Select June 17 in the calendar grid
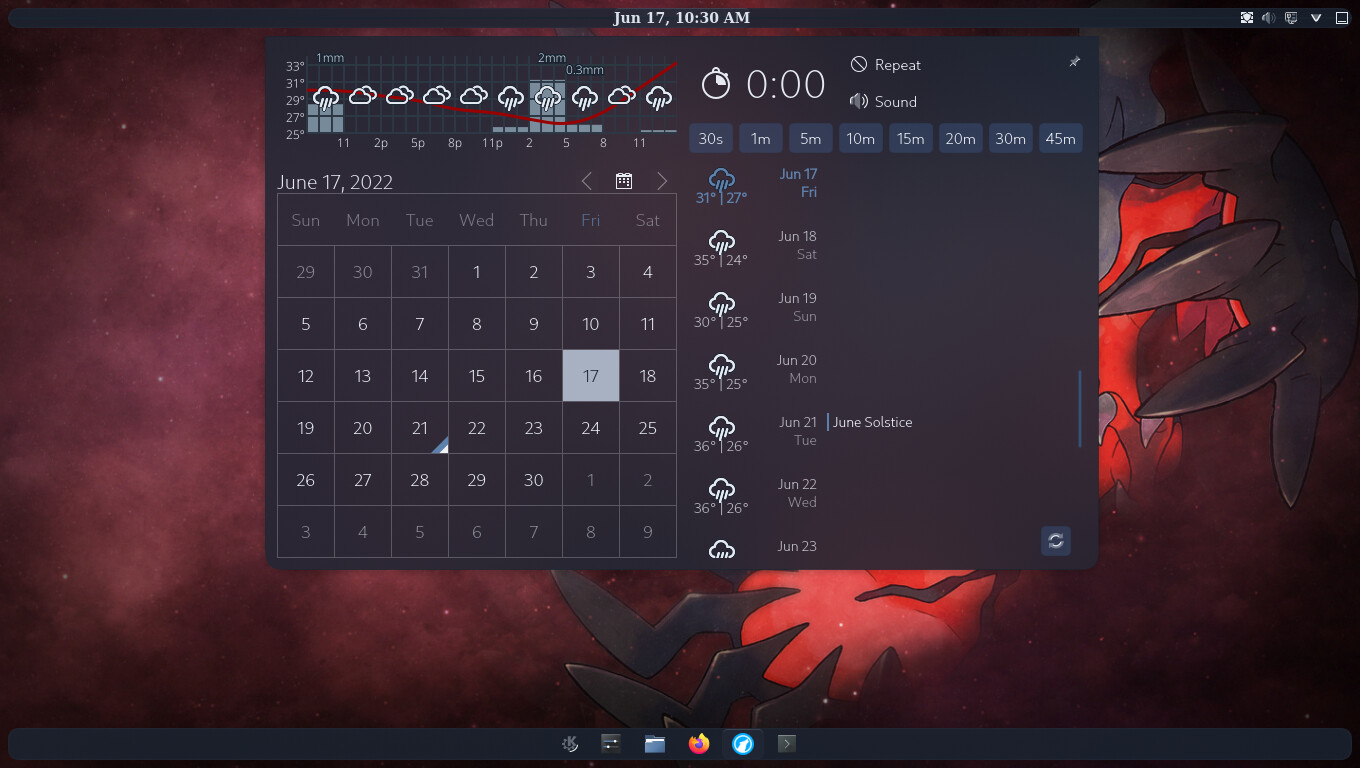Image resolution: width=1360 pixels, height=768 pixels. (591, 376)
